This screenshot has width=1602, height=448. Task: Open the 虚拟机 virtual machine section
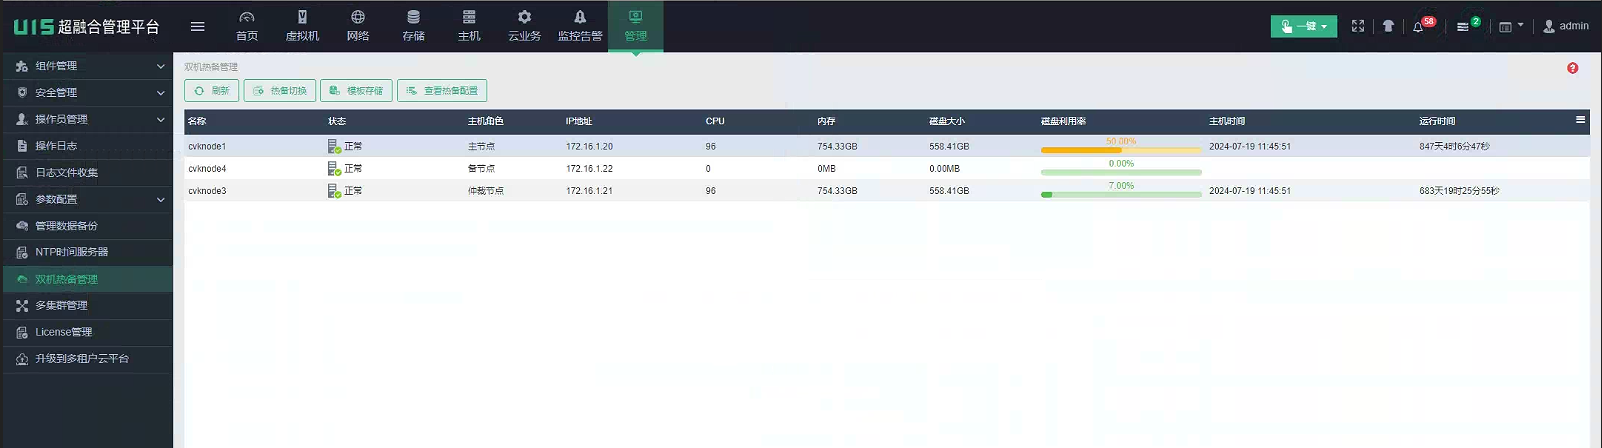pyautogui.click(x=302, y=26)
